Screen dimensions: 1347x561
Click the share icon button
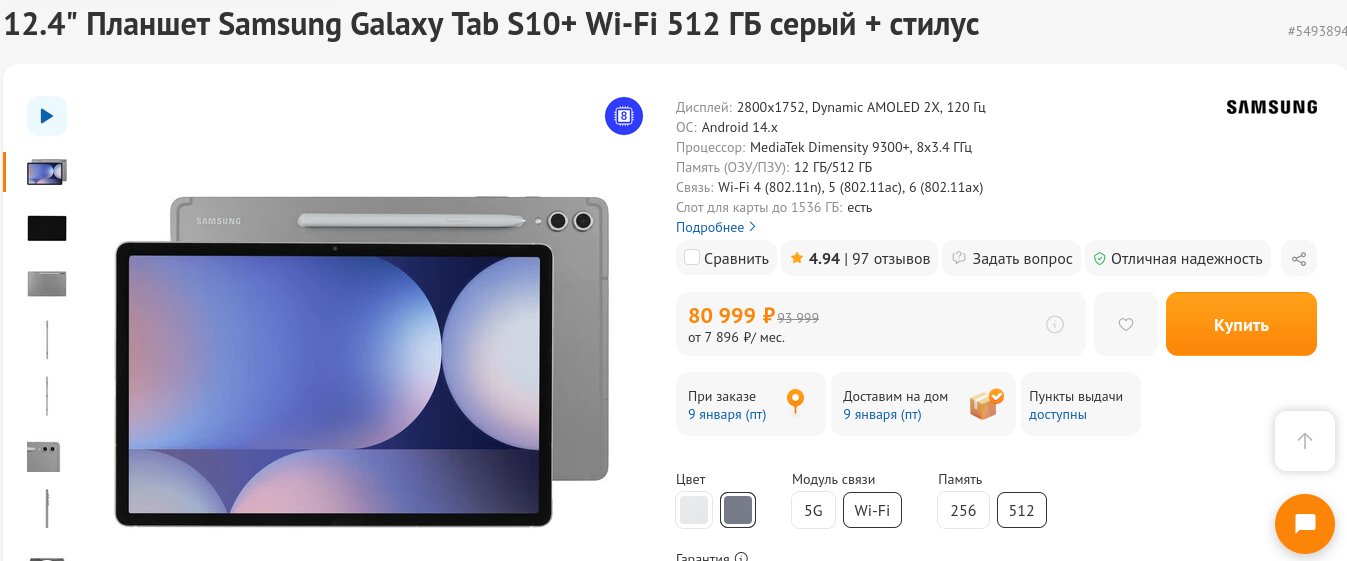[1299, 259]
